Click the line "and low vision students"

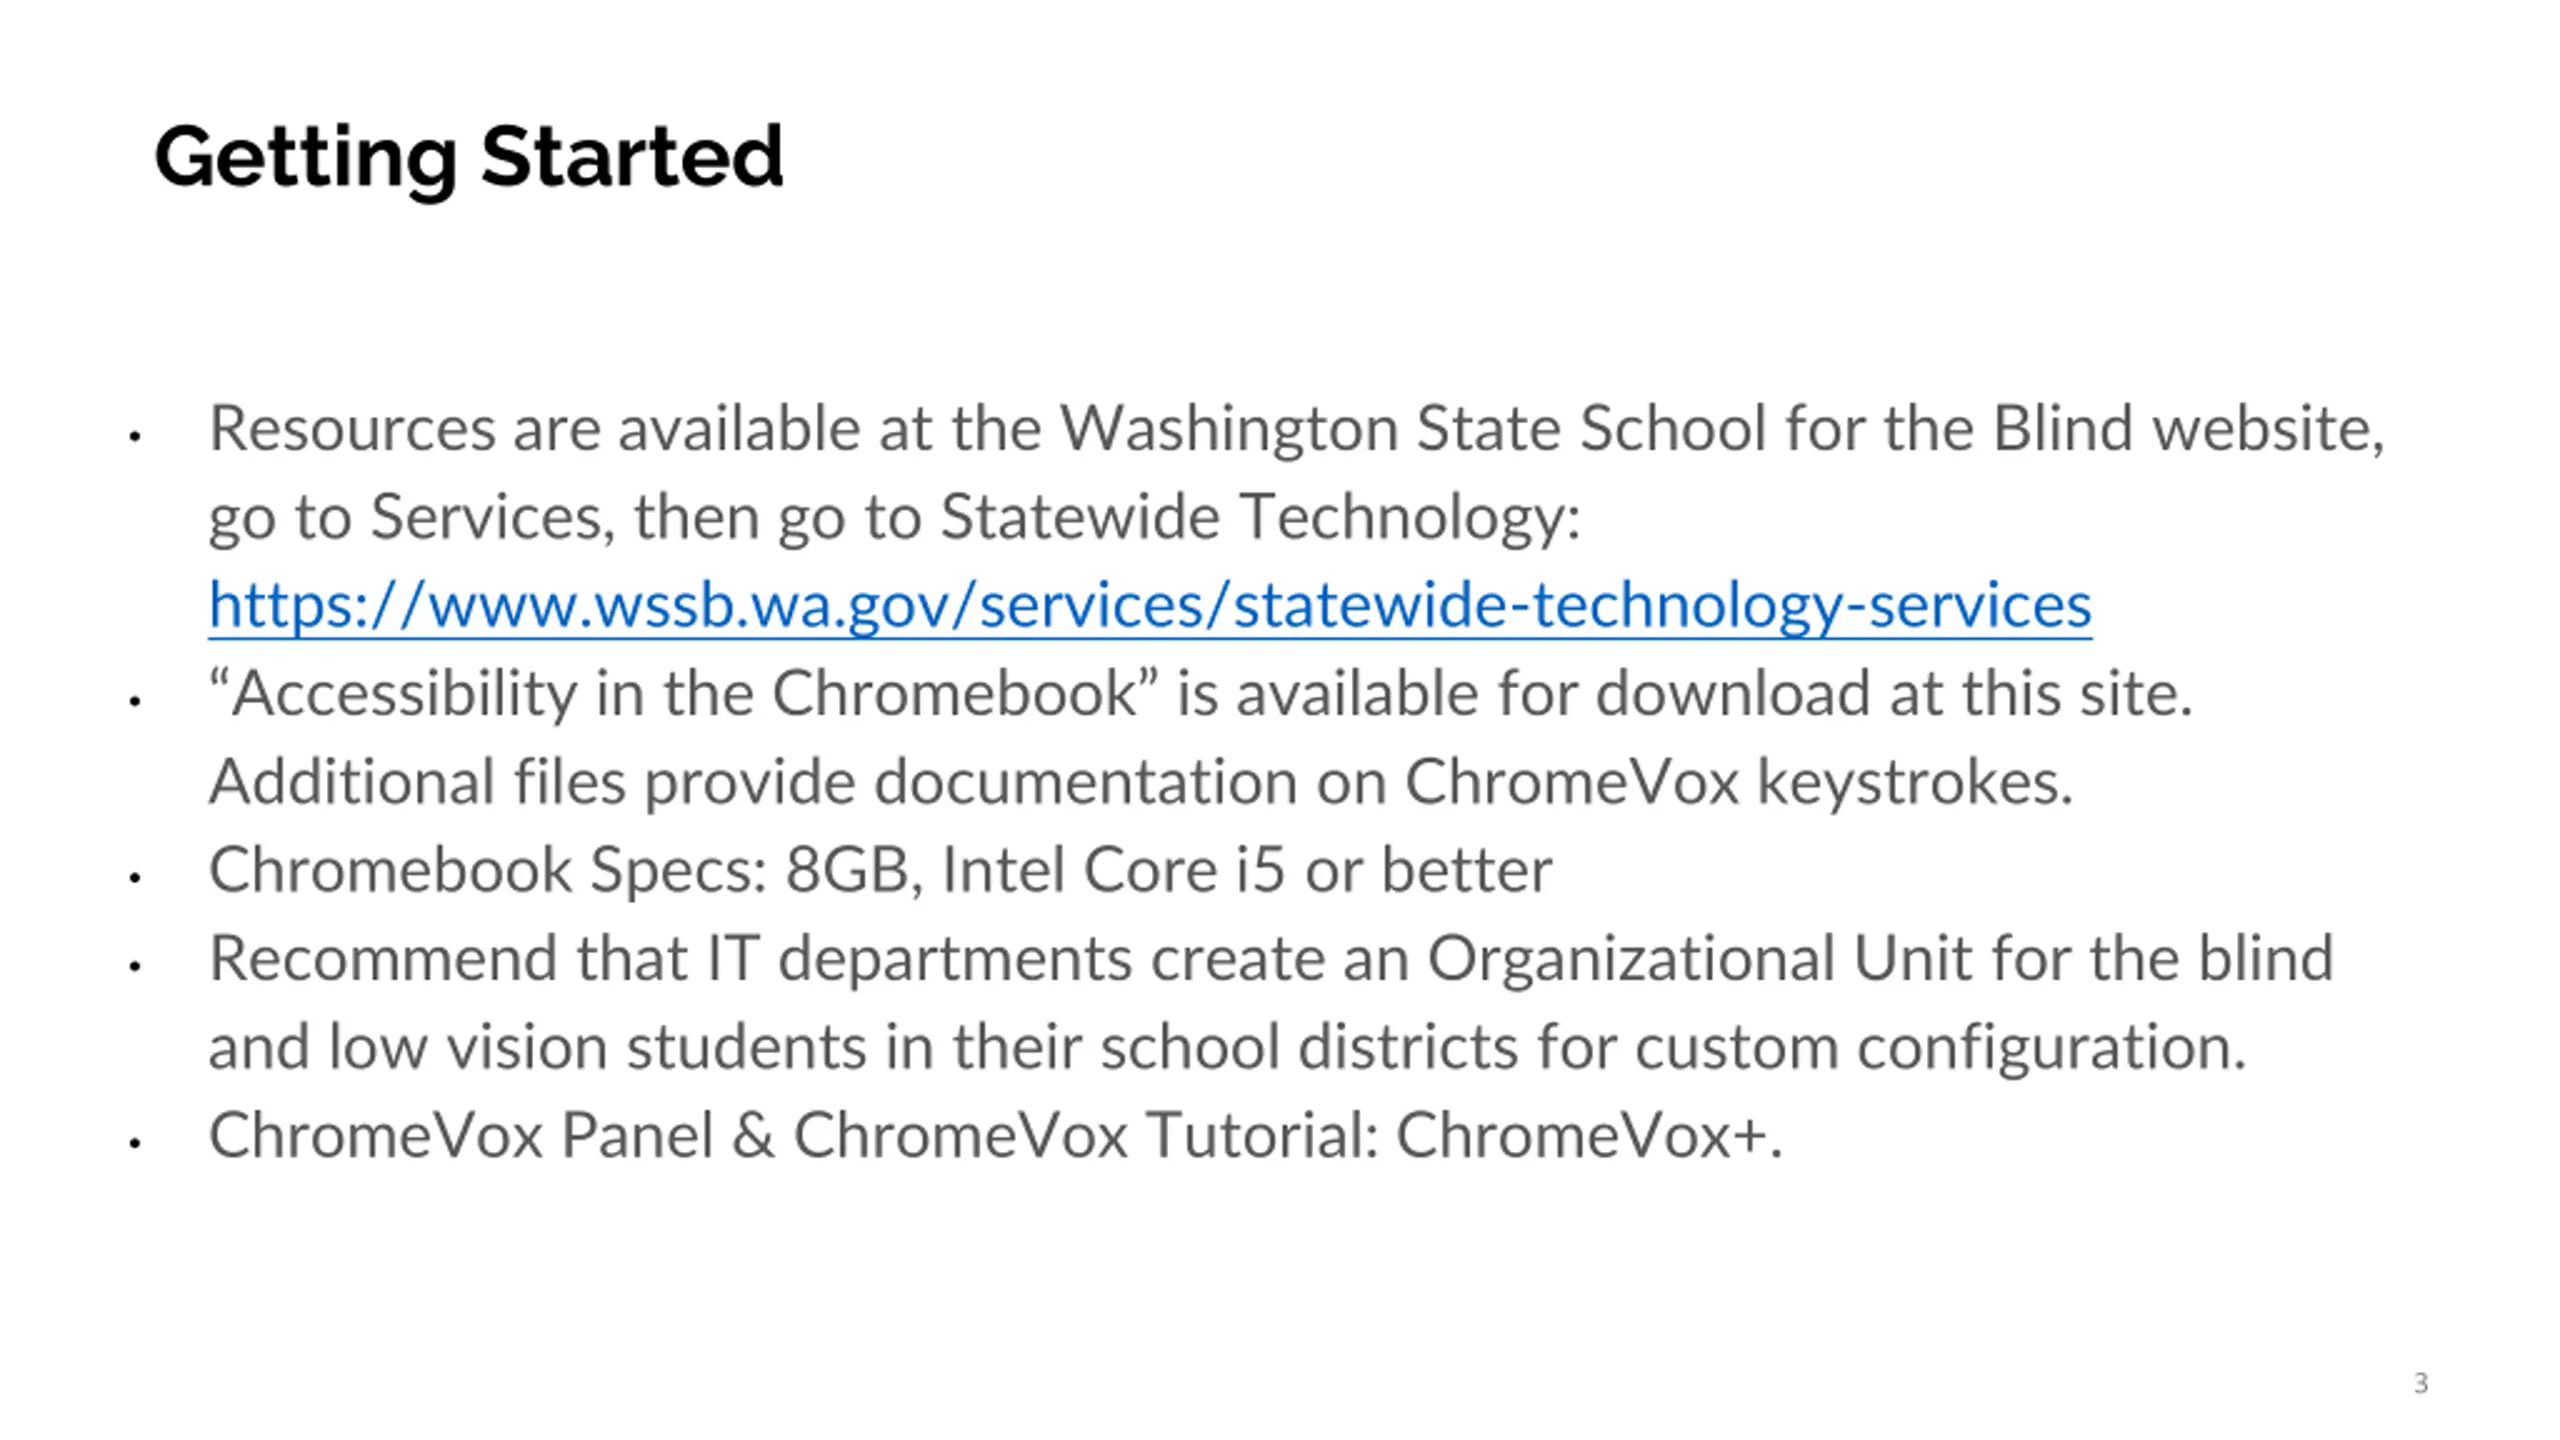[1228, 1047]
